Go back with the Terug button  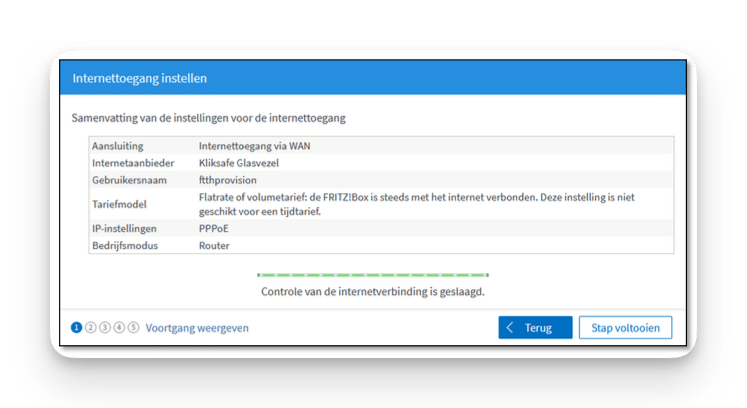click(x=535, y=327)
